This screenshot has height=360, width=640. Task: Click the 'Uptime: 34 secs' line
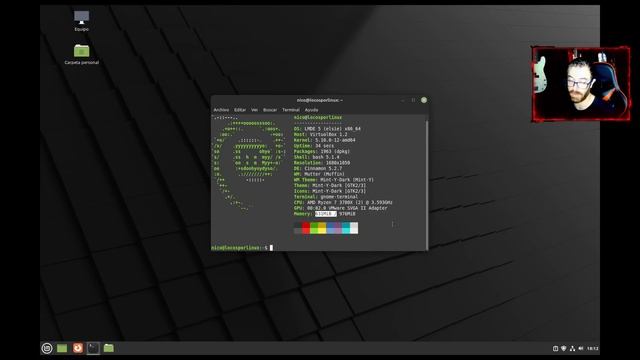coord(314,146)
